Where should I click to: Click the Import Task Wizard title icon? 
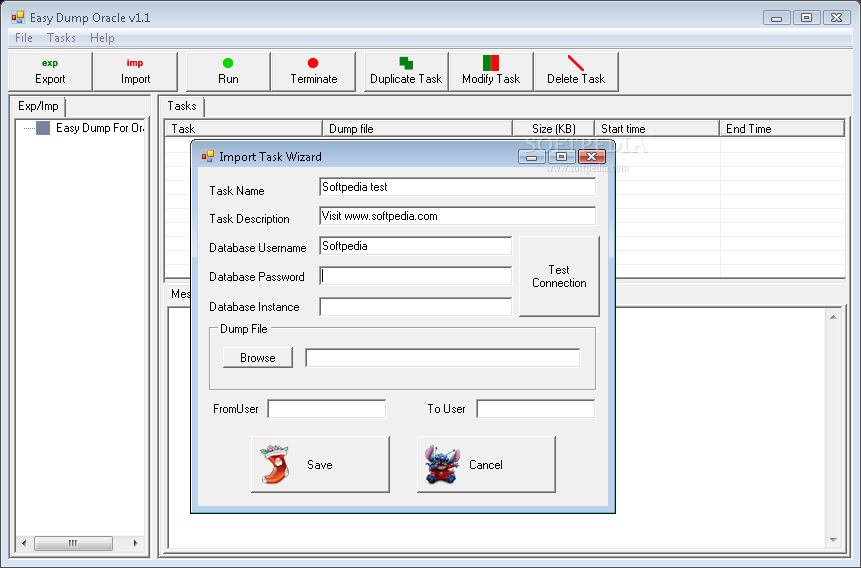[x=208, y=157]
